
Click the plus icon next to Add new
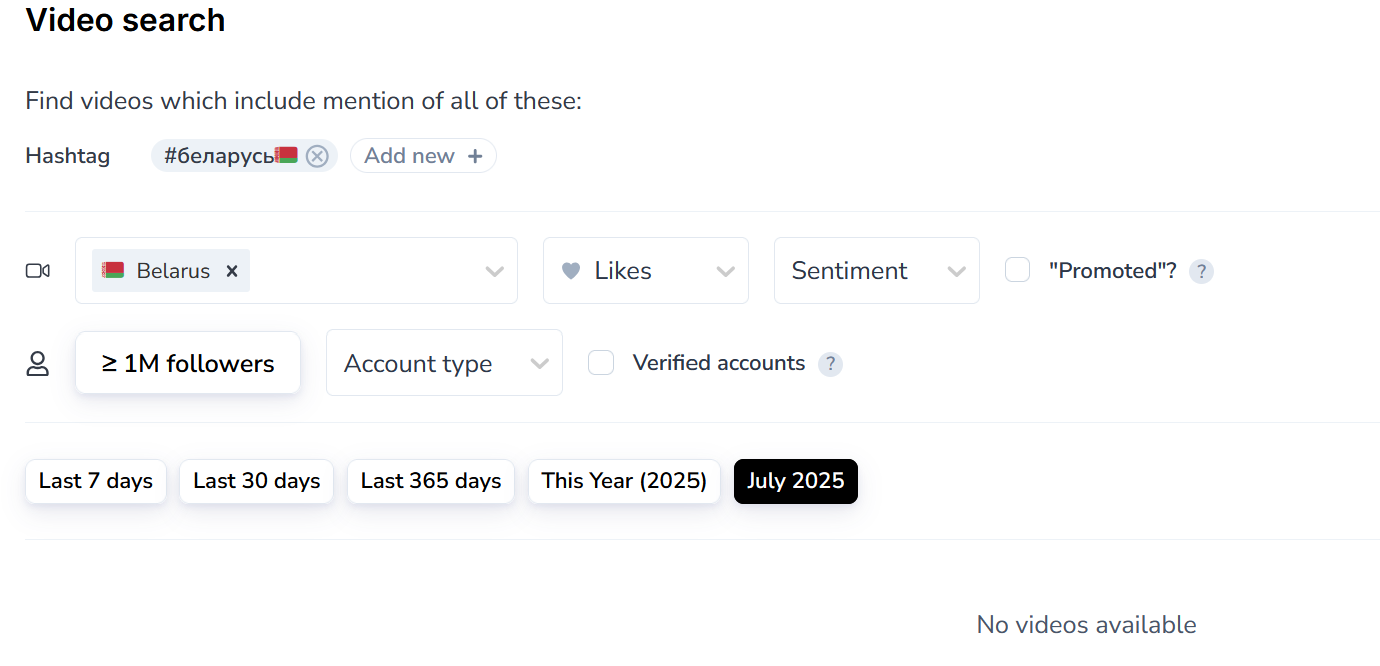click(475, 156)
